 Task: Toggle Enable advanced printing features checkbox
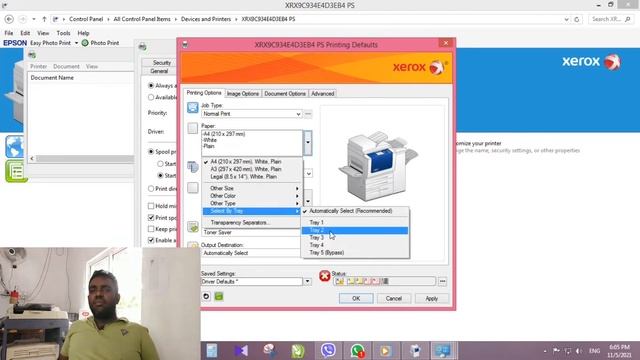coord(151,240)
